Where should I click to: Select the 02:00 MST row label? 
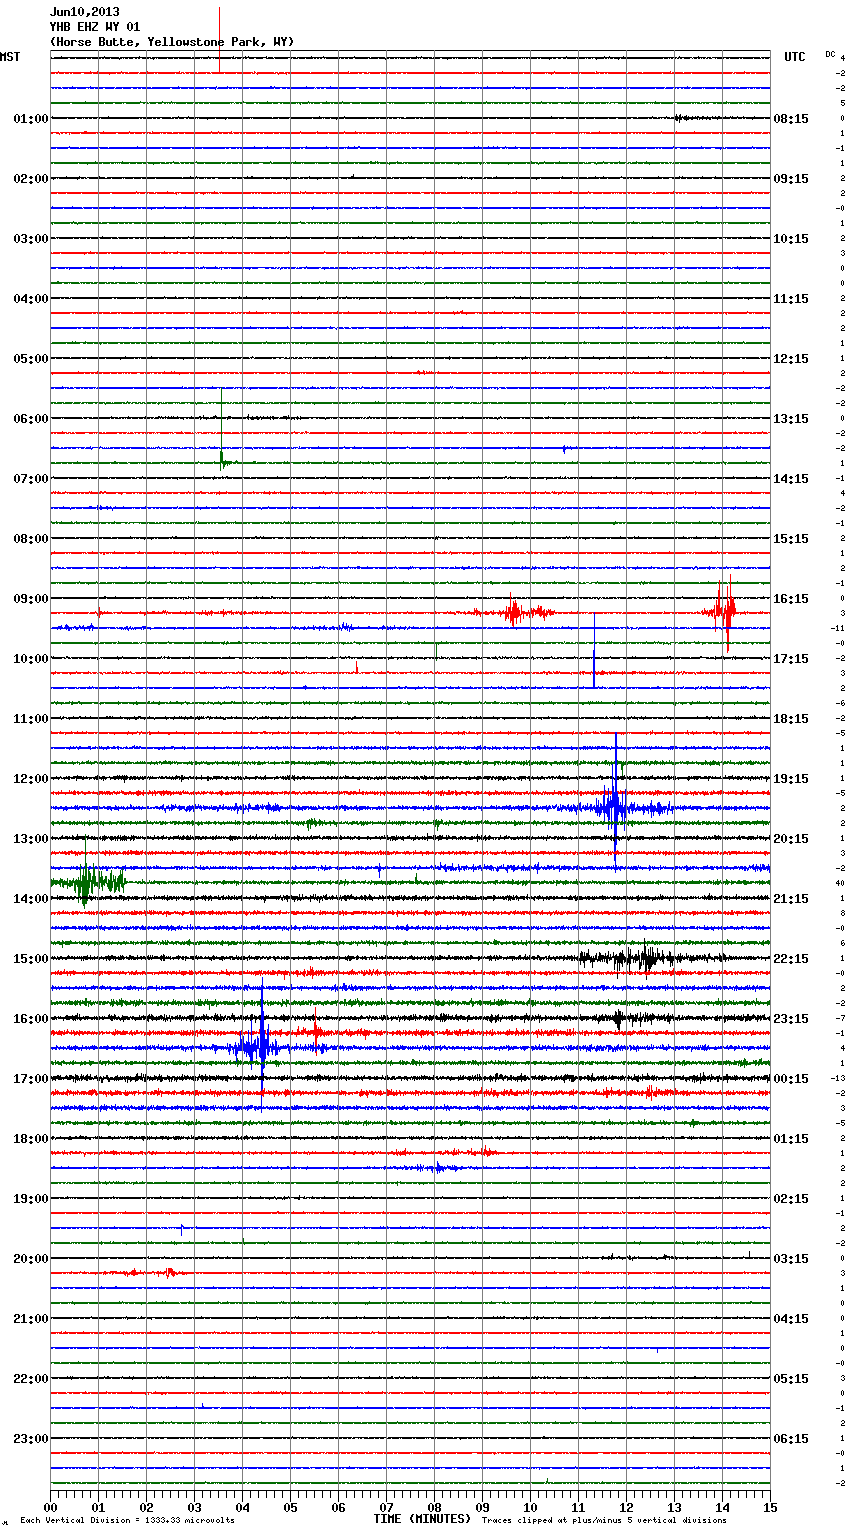coord(30,179)
